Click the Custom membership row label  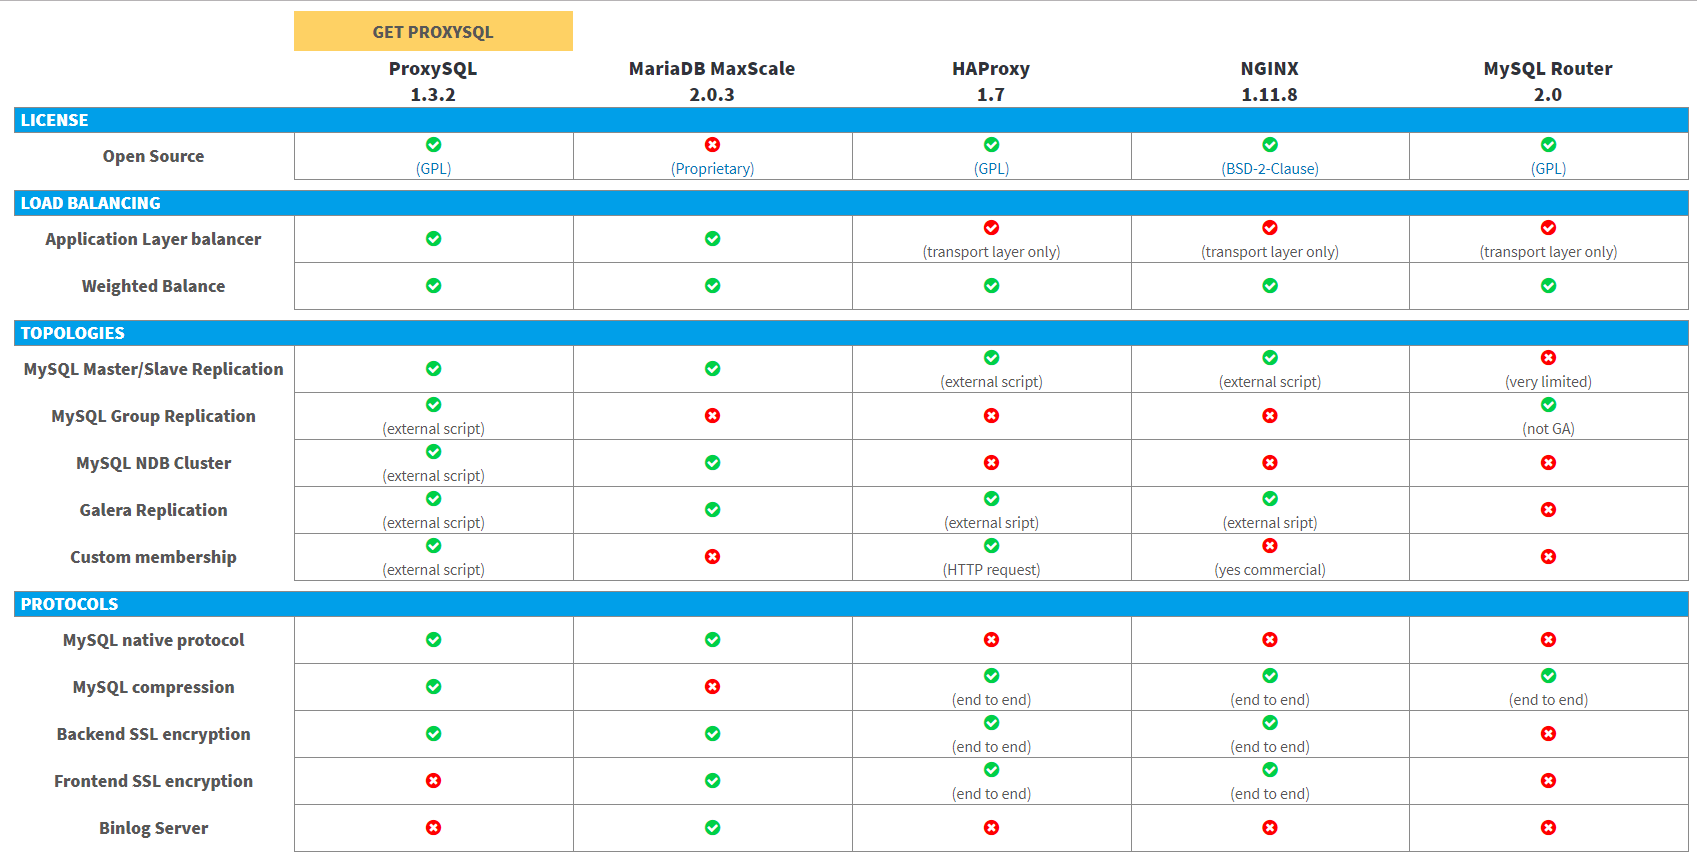click(153, 557)
